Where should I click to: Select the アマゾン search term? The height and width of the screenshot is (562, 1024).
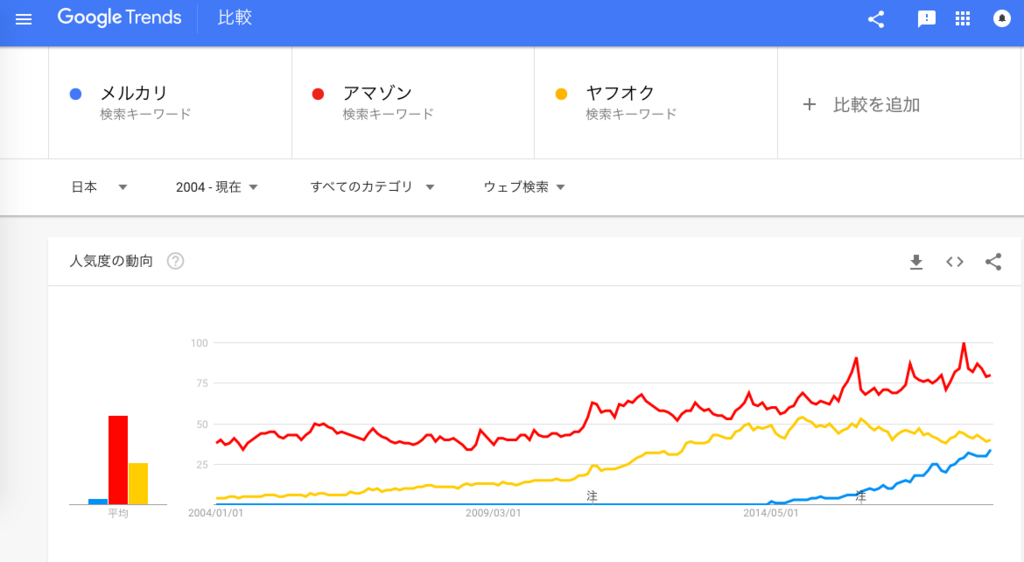(377, 93)
